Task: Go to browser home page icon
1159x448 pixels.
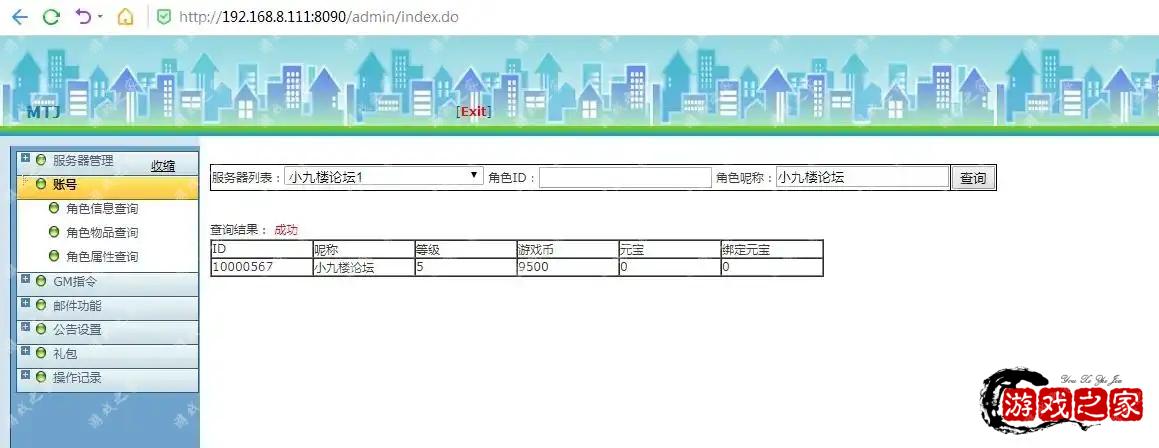Action: [125, 17]
